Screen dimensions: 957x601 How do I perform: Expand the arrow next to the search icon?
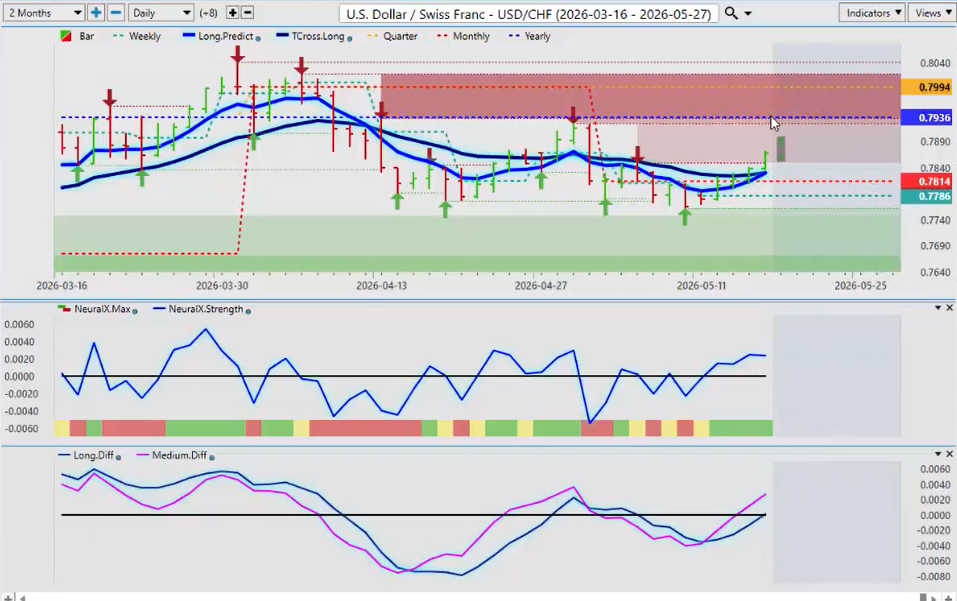pyautogui.click(x=748, y=13)
